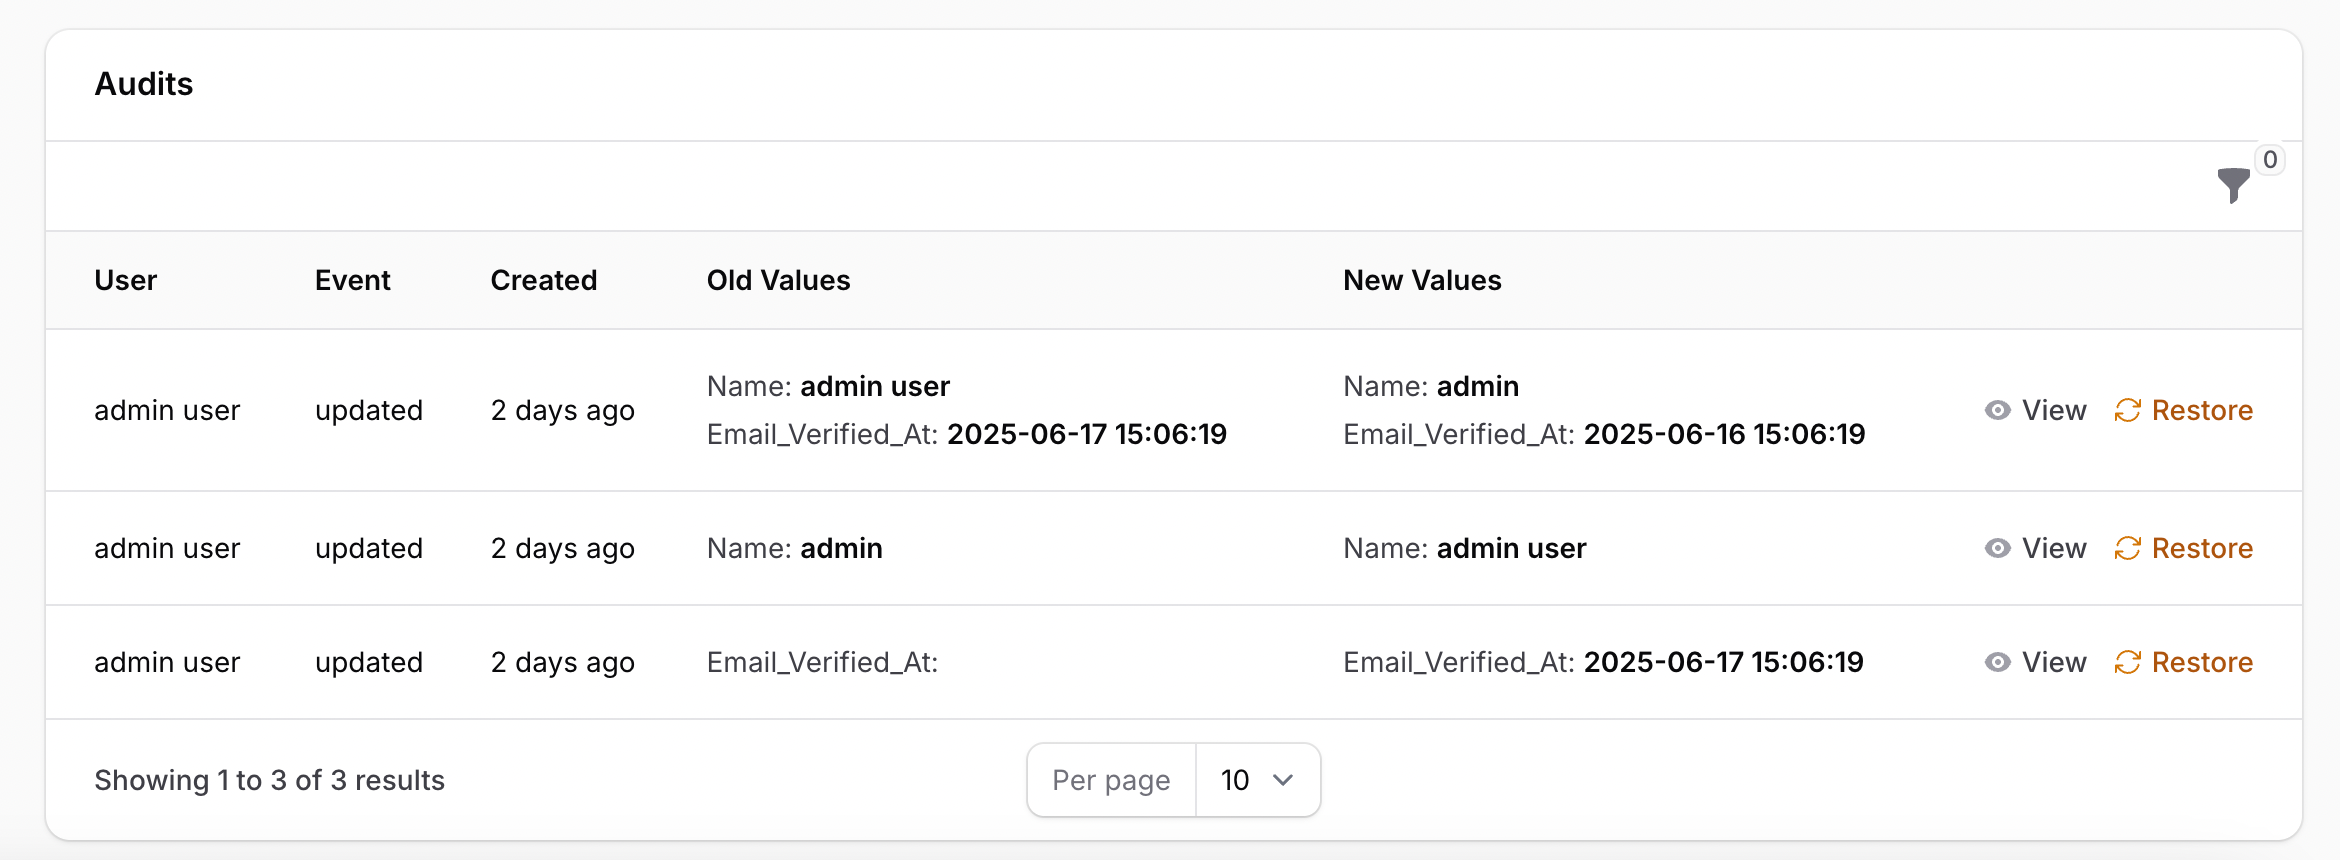Click the Old Values column header
This screenshot has width=2340, height=860.
778,280
